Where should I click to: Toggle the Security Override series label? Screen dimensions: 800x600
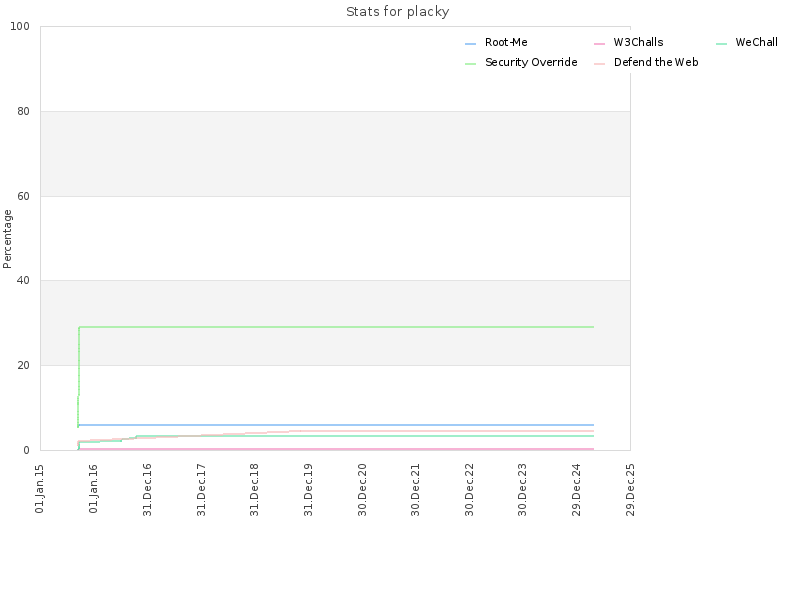pos(531,62)
